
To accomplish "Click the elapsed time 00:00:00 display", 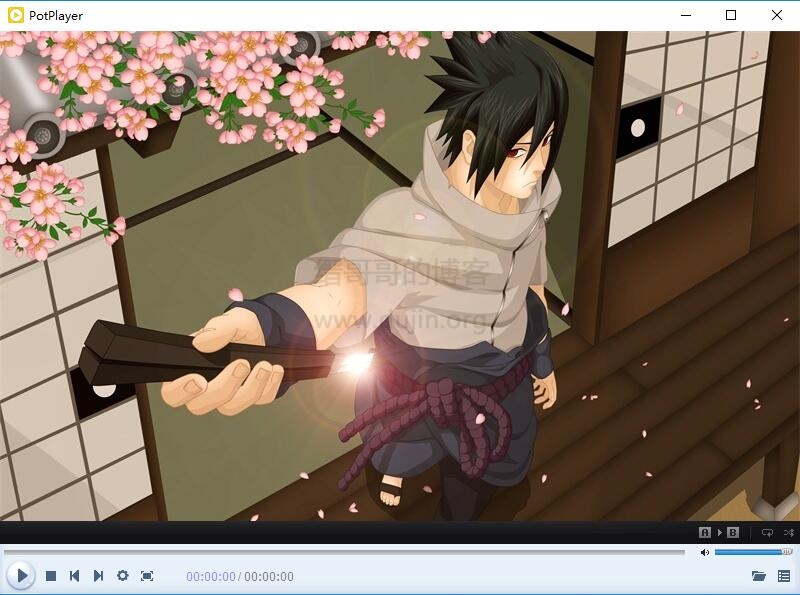I will (x=211, y=577).
